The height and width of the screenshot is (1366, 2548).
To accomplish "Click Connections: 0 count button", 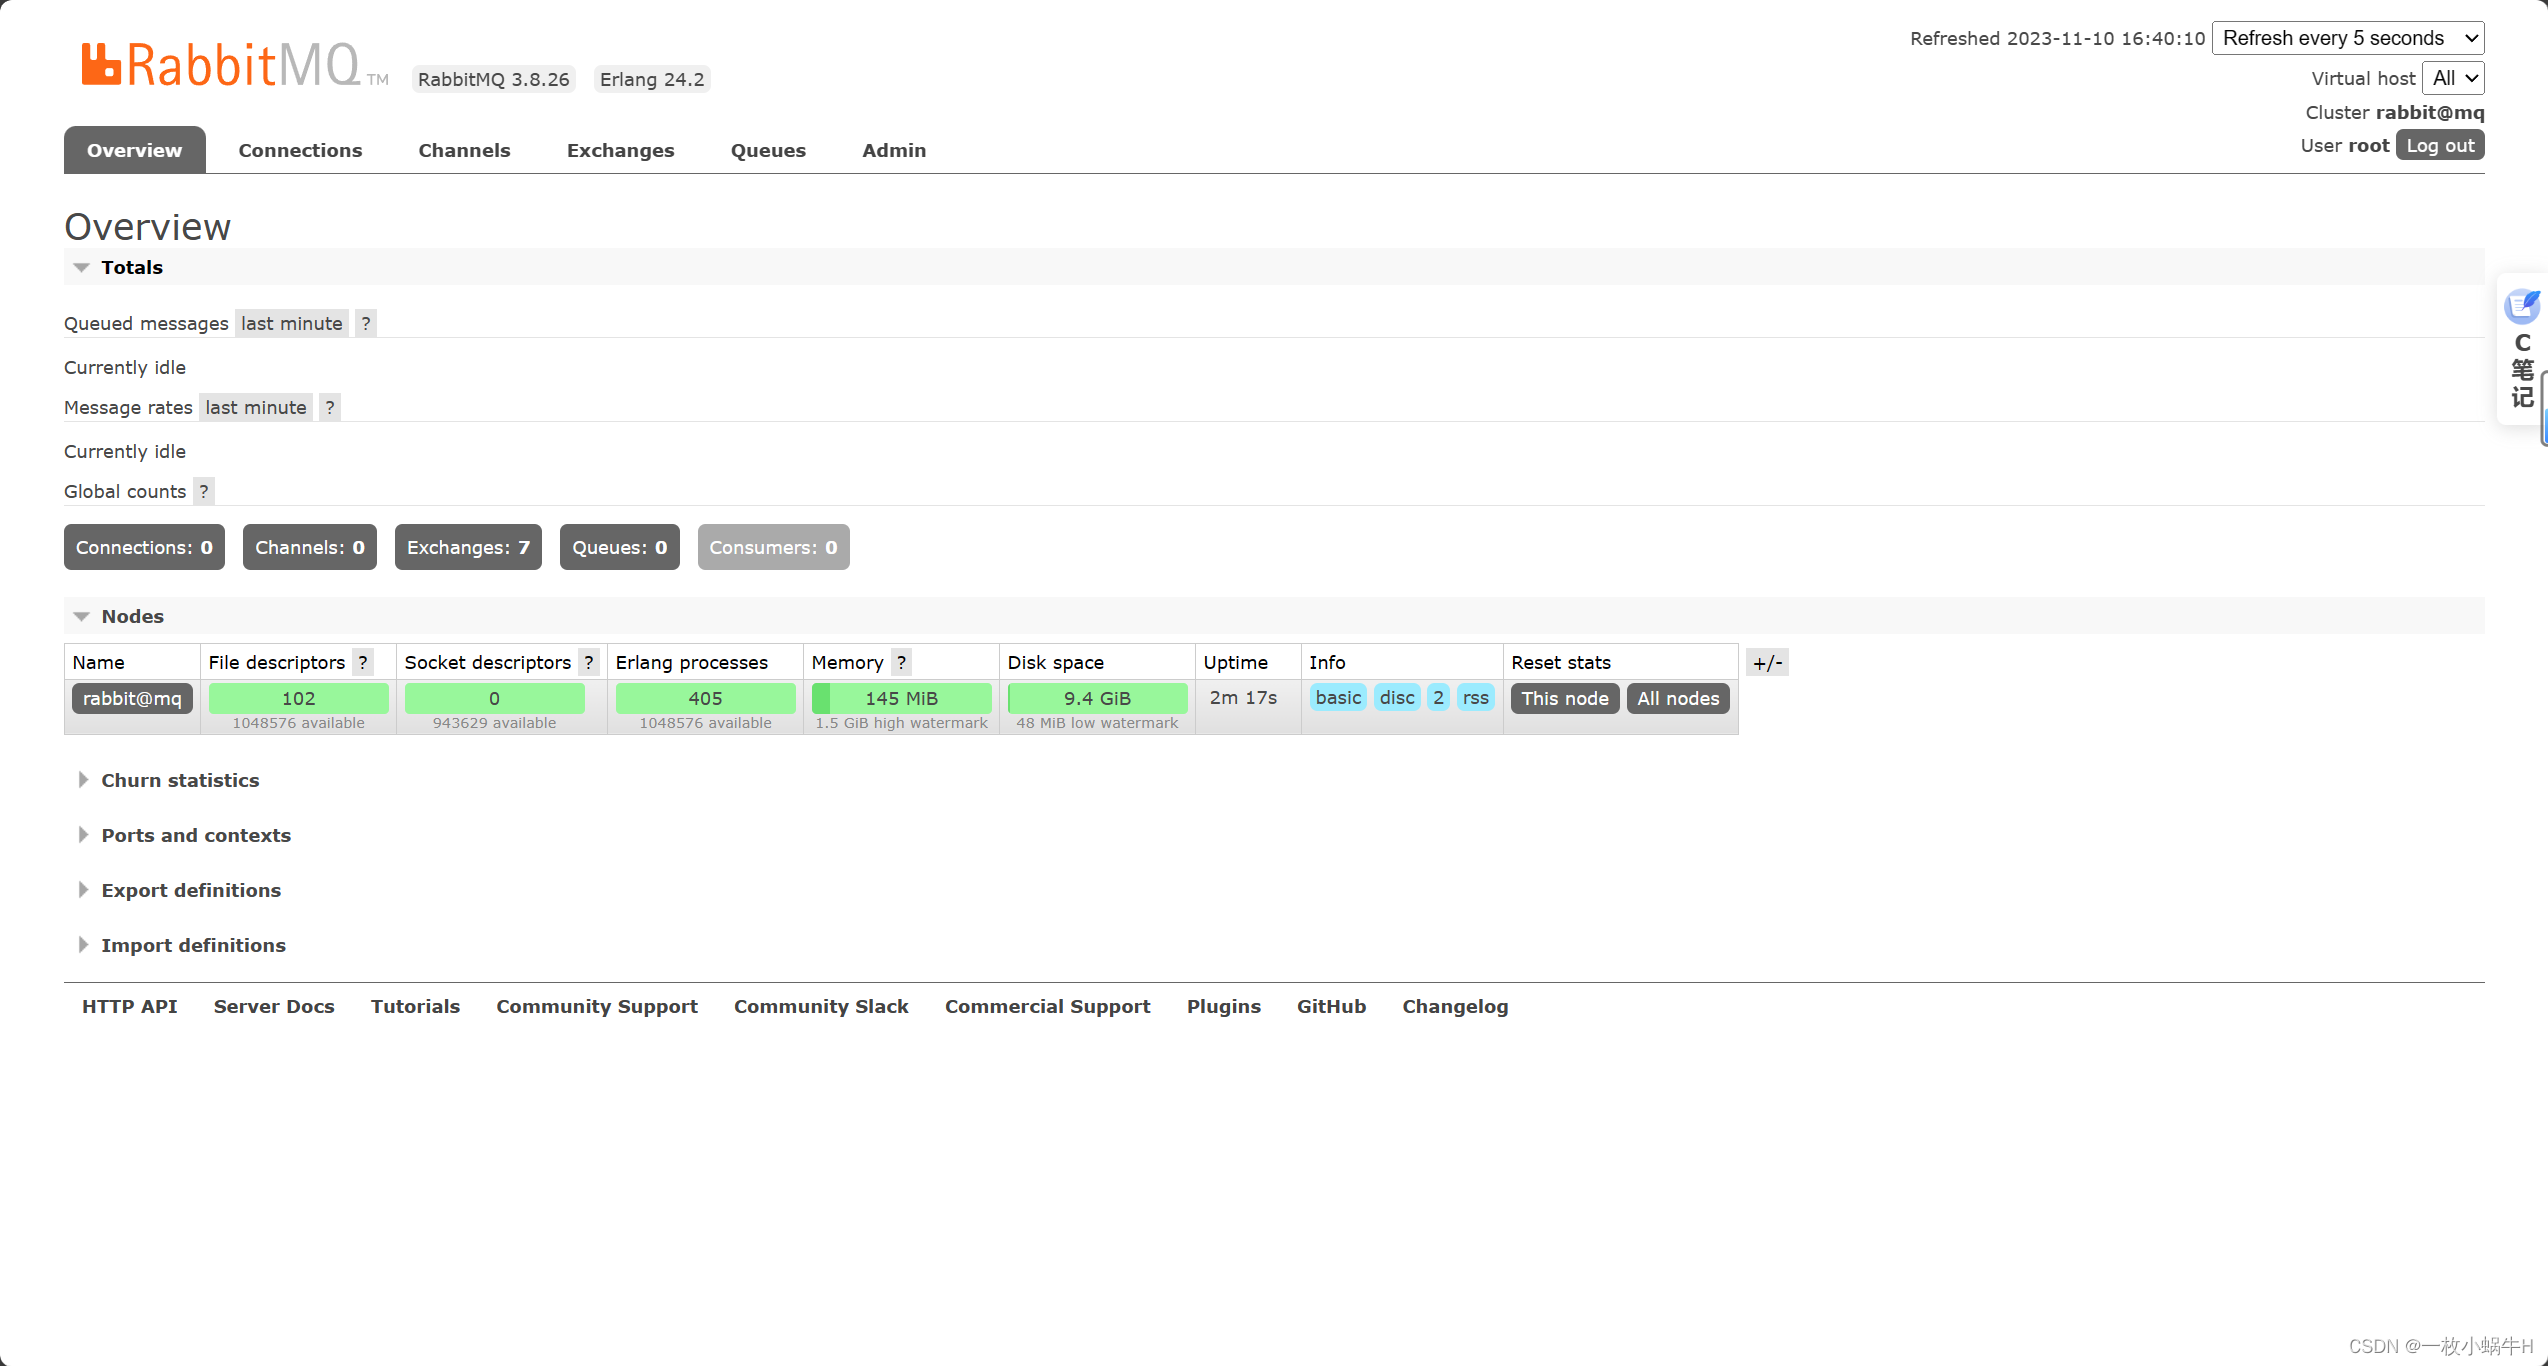I will [x=144, y=547].
